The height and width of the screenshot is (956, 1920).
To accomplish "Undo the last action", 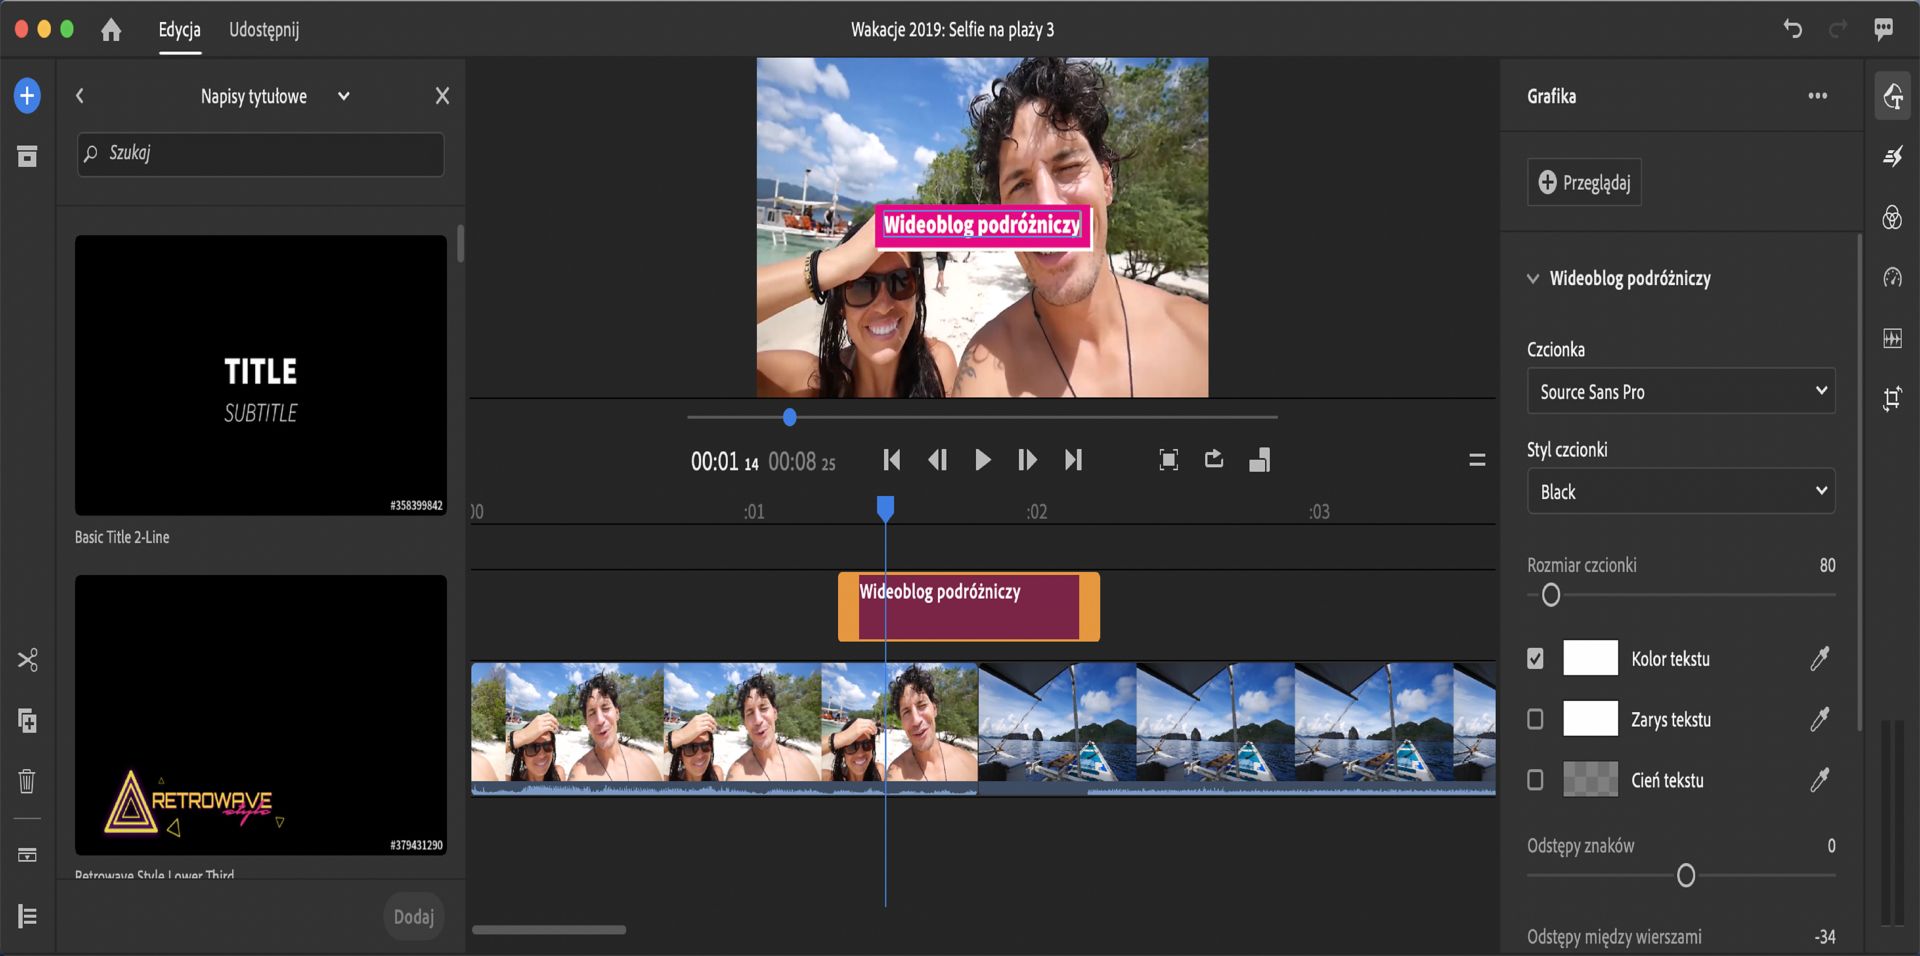I will pos(1792,29).
